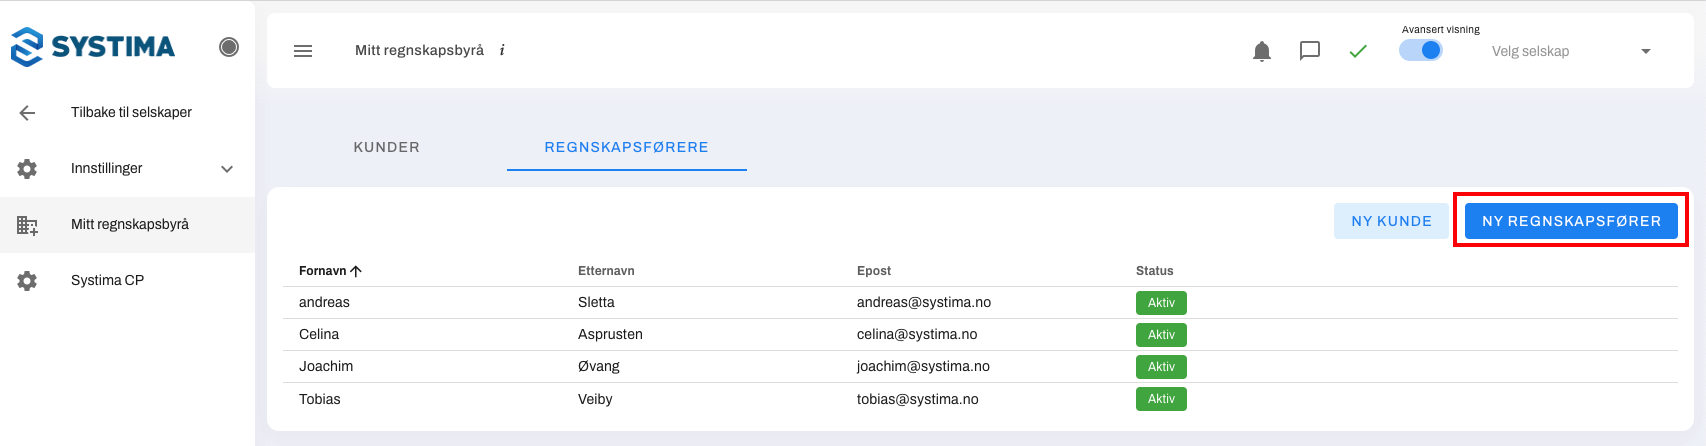The width and height of the screenshot is (1706, 446).
Task: Select first name Celina
Action: click(x=319, y=335)
